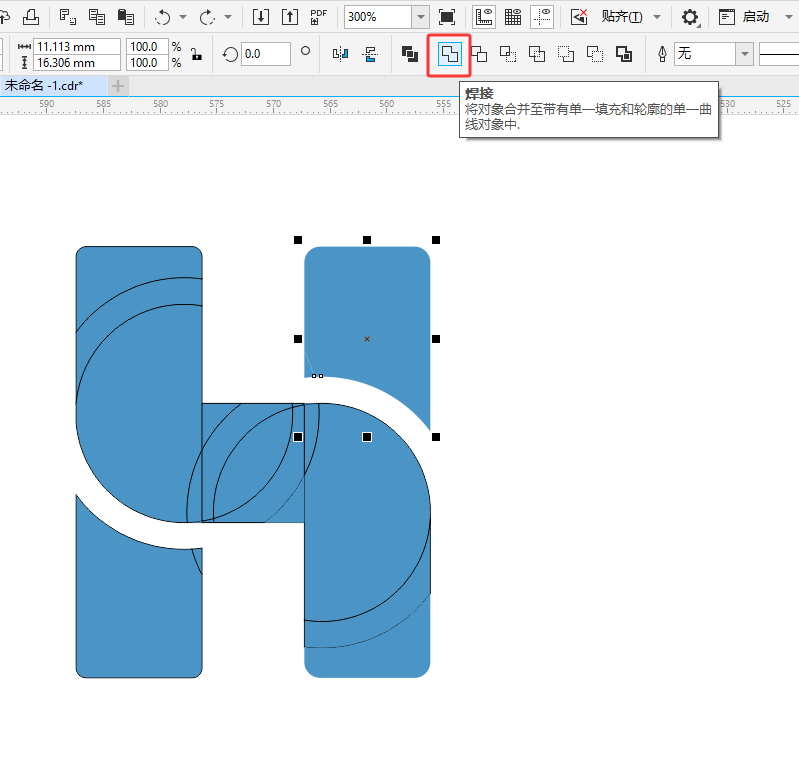Click the Back minus front icon

pyautogui.click(x=595, y=54)
